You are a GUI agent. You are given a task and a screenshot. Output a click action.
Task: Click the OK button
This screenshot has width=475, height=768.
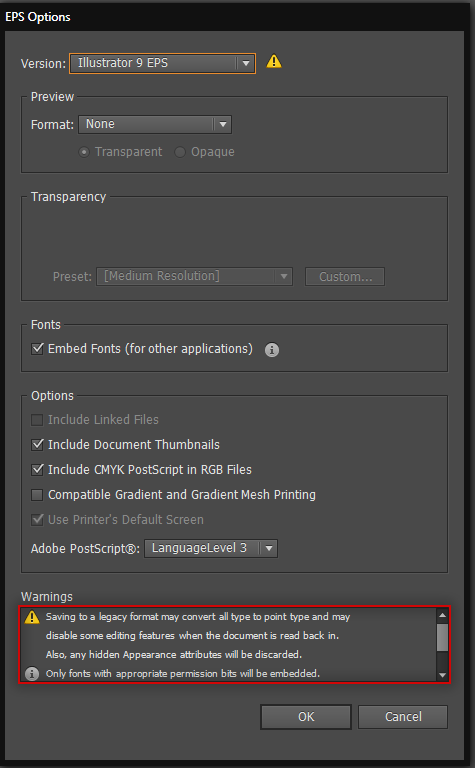coord(306,717)
